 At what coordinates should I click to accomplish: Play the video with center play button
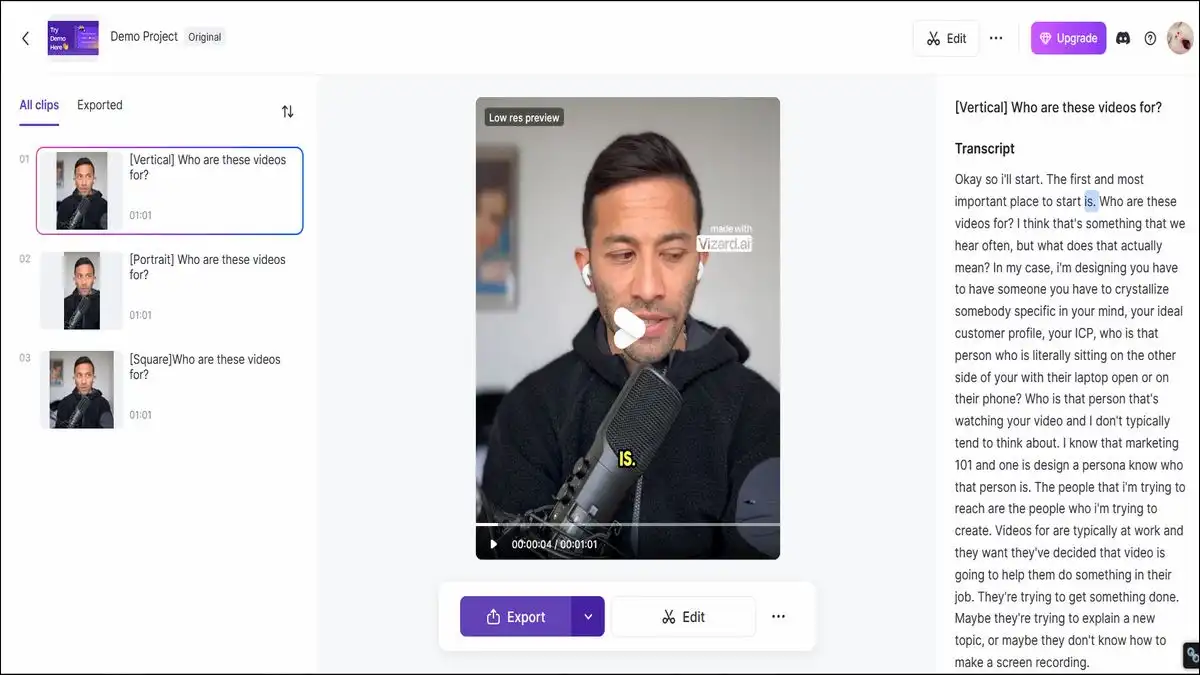[628, 328]
